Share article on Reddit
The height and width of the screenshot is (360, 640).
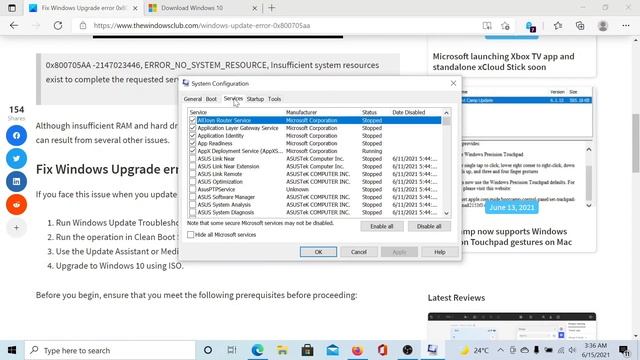coord(16,204)
